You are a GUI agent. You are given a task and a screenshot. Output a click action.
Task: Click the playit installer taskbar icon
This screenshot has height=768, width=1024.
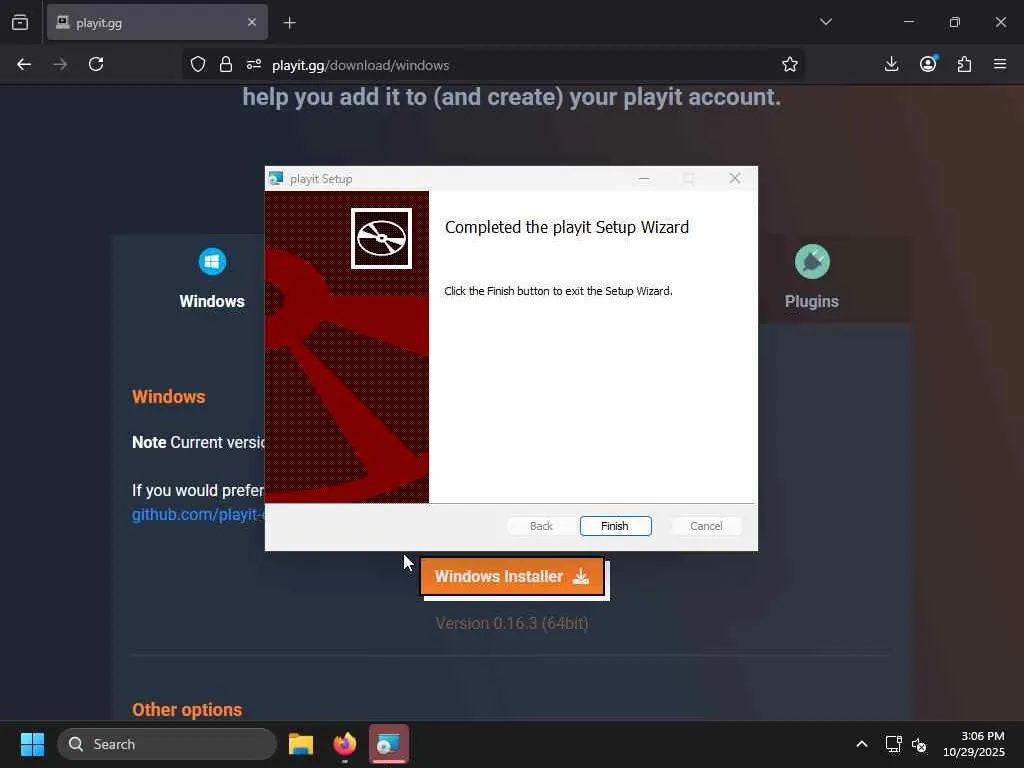389,744
